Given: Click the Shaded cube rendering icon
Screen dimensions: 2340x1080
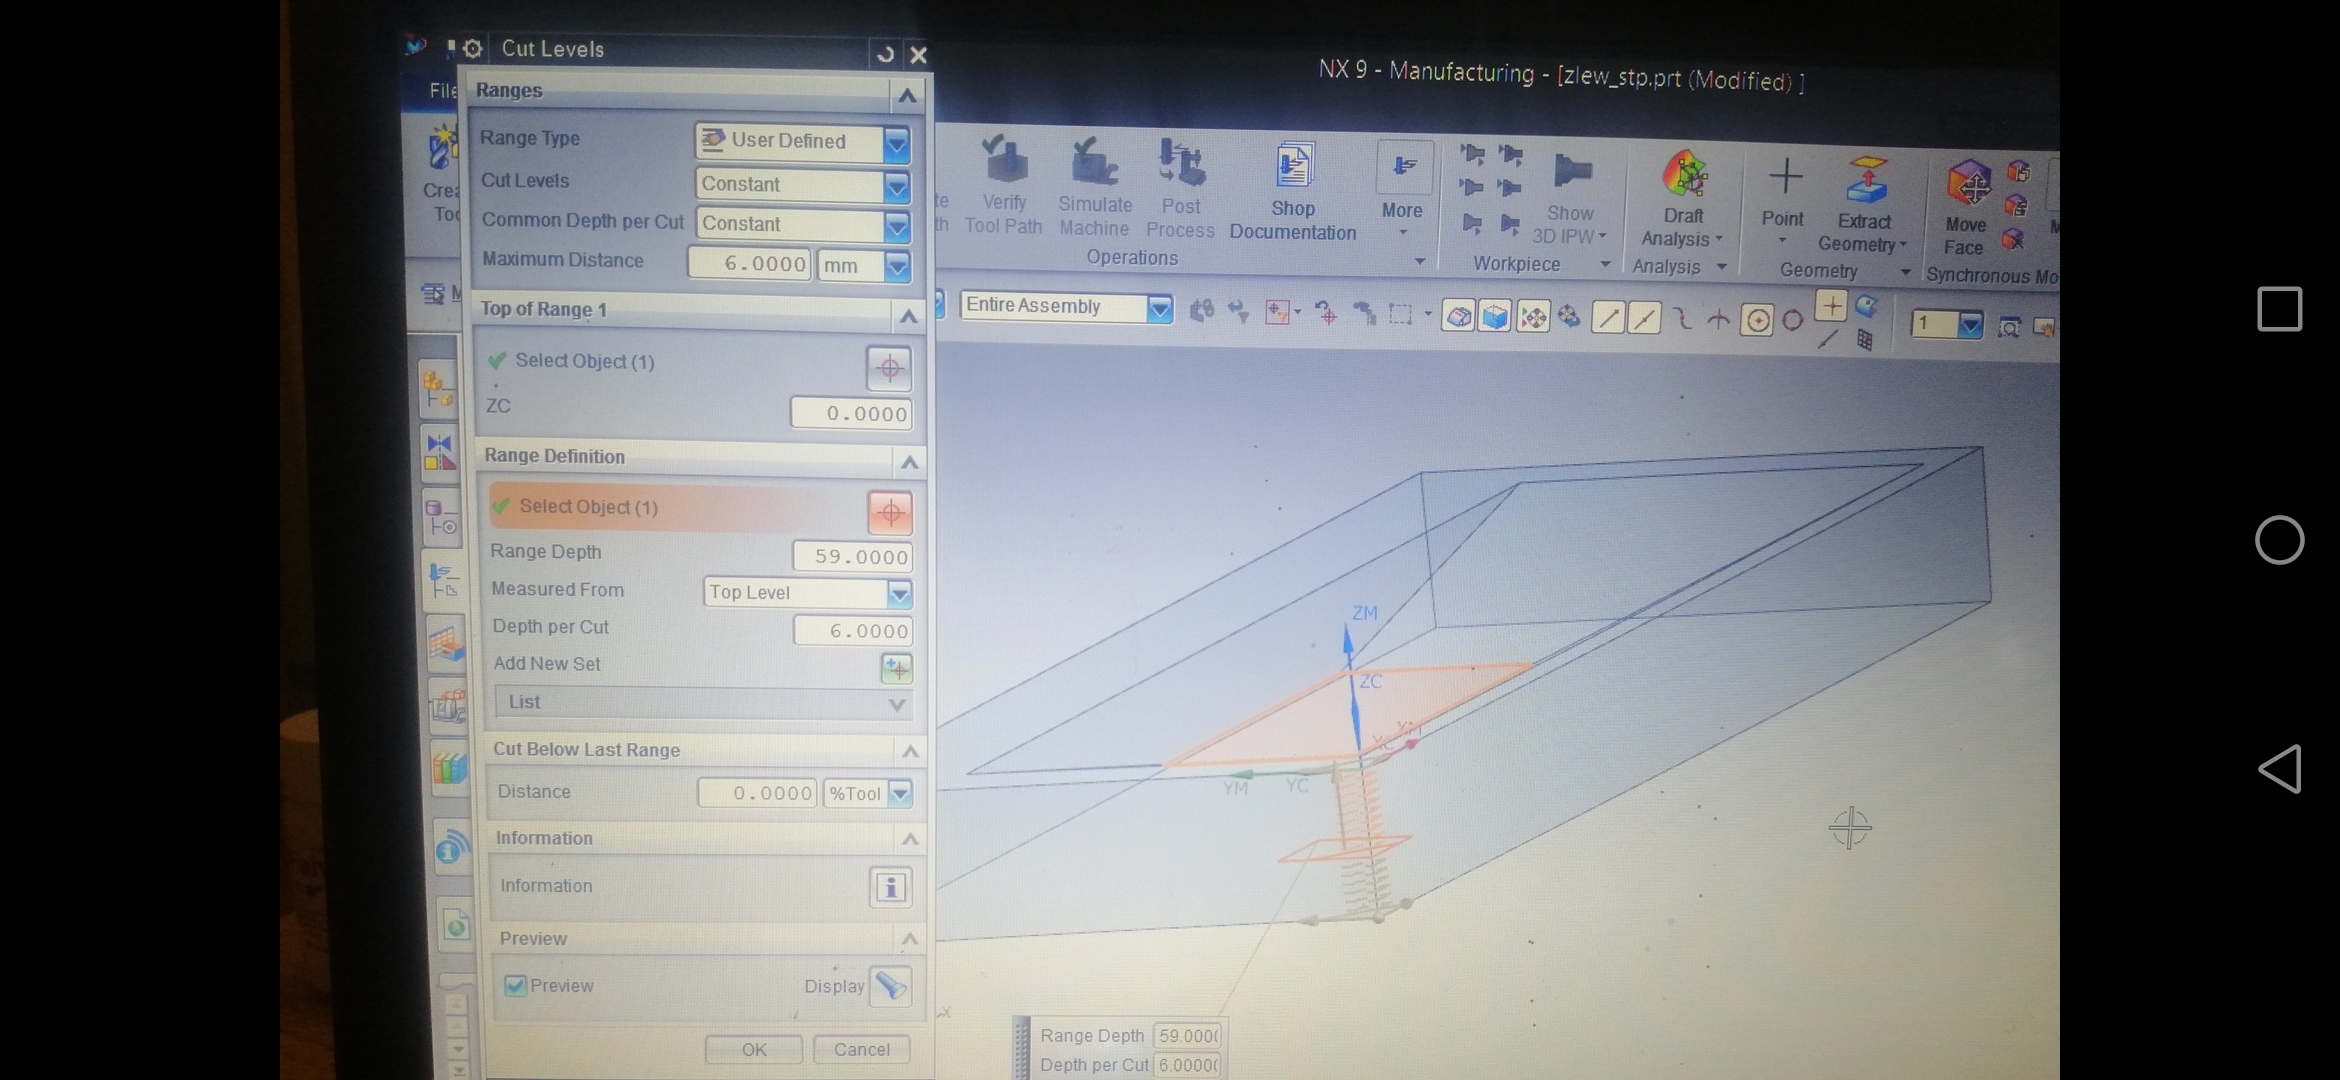Looking at the screenshot, I should point(1495,317).
